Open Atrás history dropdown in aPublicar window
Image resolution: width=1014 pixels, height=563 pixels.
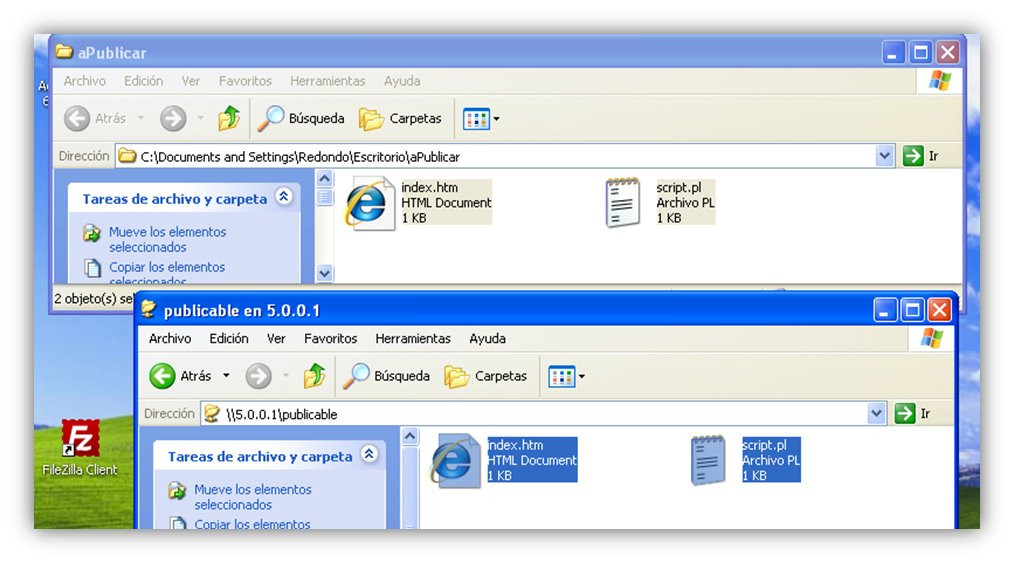[x=141, y=118]
